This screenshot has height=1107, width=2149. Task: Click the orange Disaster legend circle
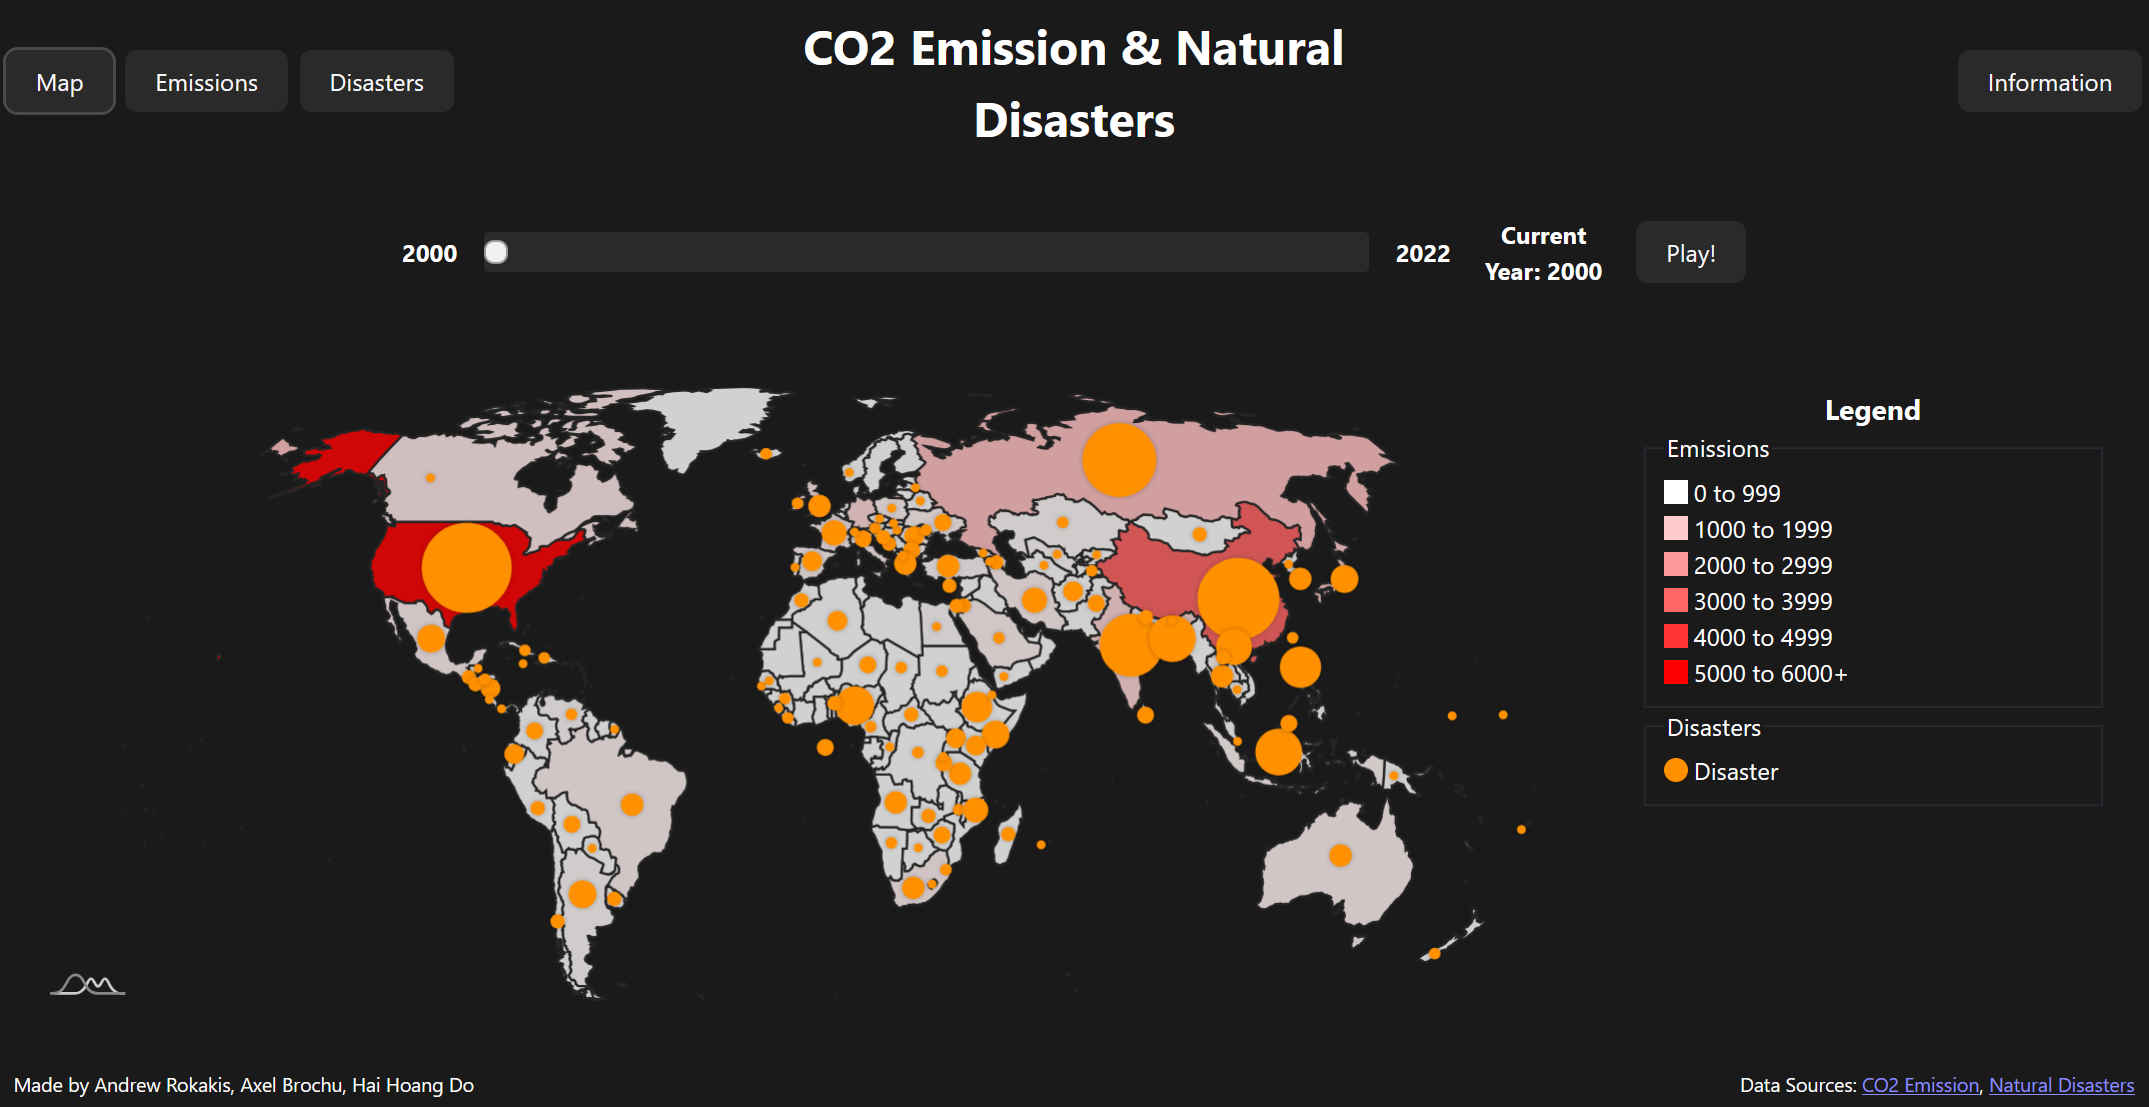[1676, 770]
